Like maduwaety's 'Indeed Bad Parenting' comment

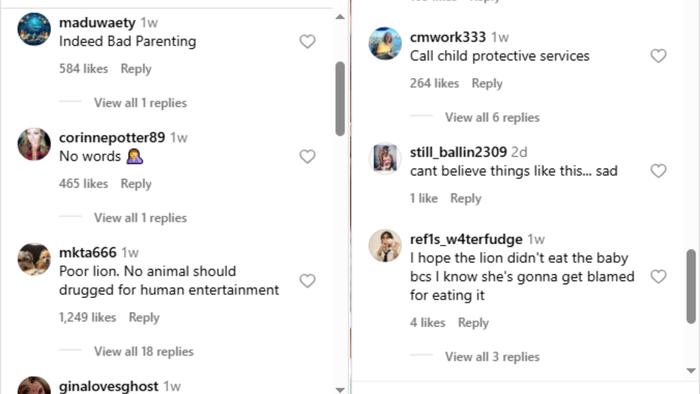(x=307, y=41)
